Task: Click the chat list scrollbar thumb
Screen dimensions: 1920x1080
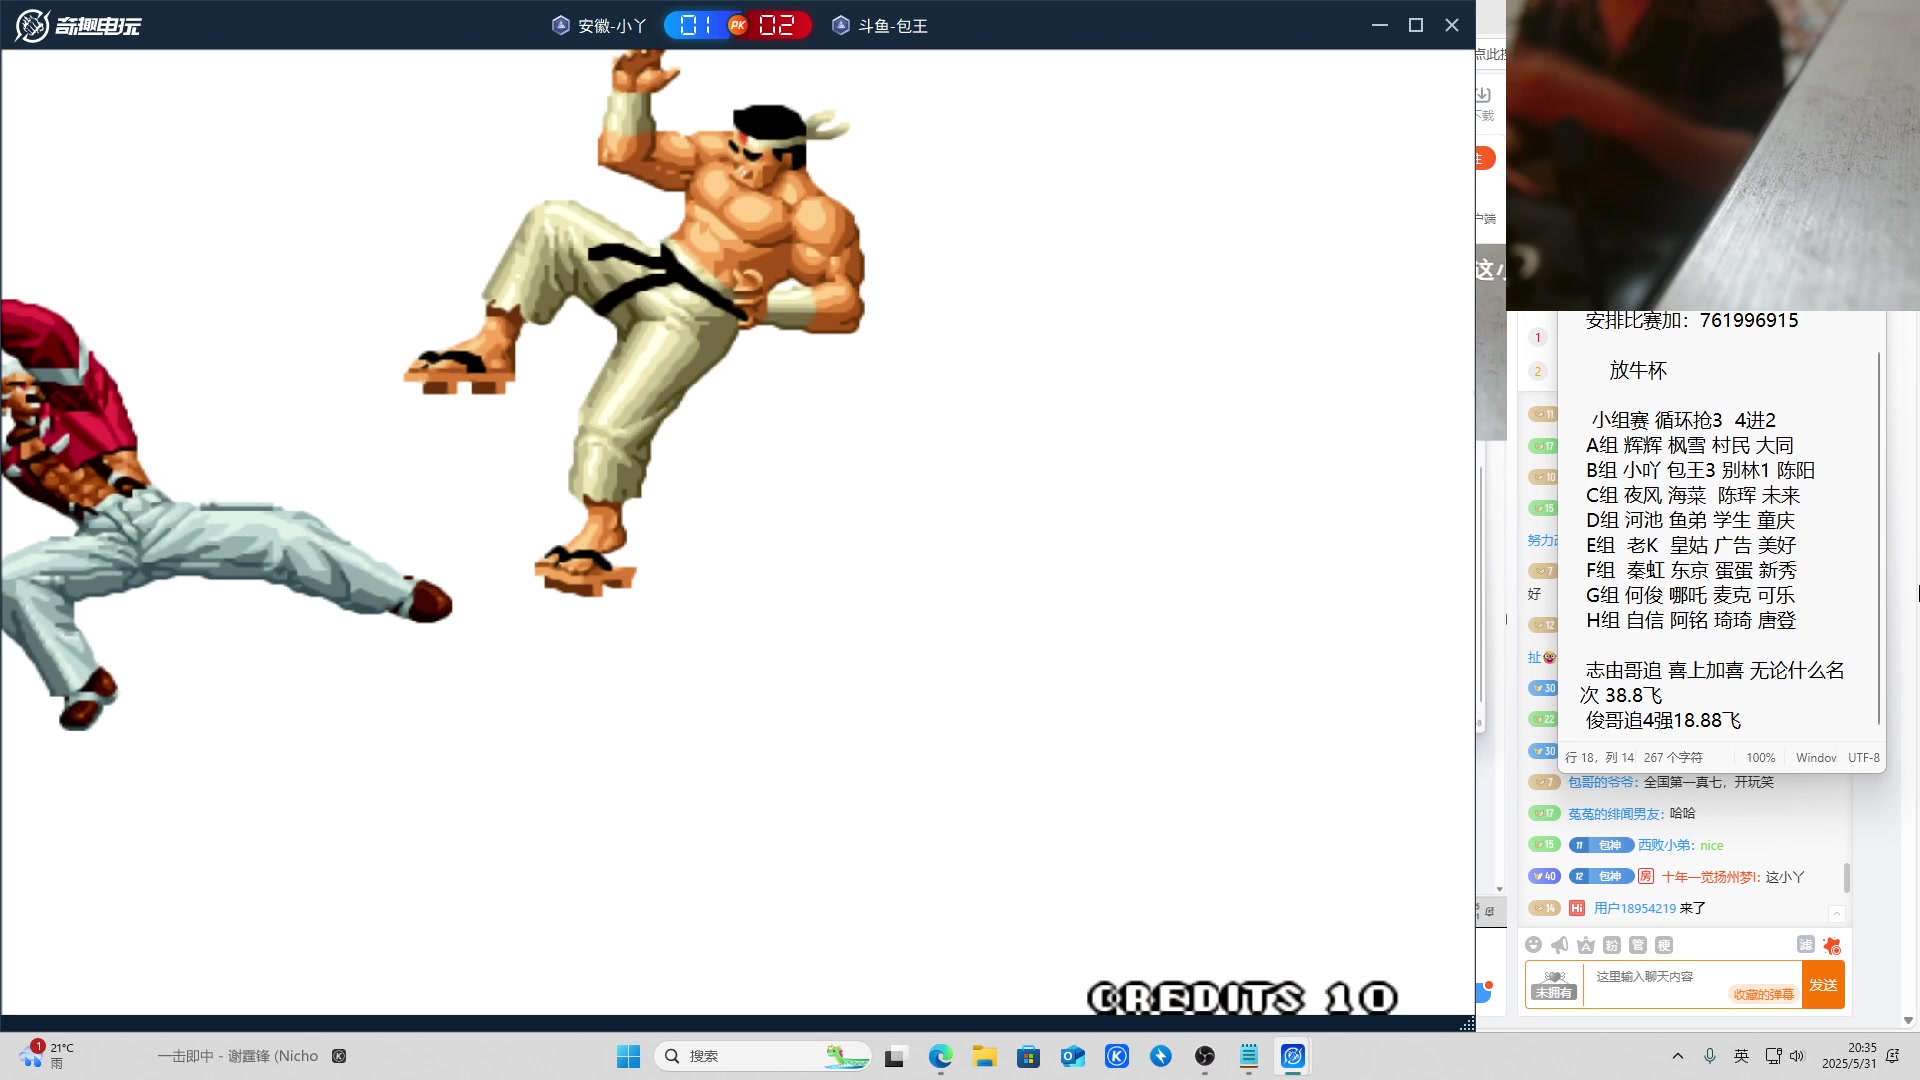Action: pos(1846,878)
